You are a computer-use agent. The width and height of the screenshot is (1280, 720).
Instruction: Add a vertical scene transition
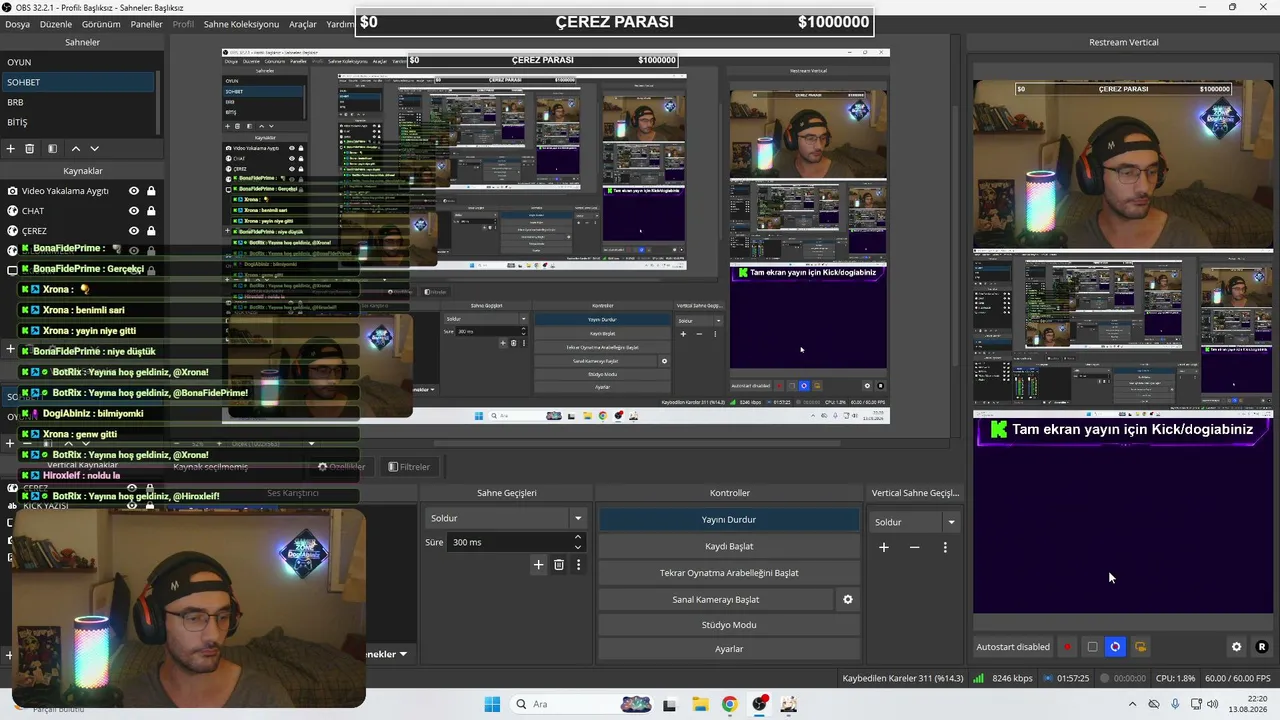click(883, 547)
